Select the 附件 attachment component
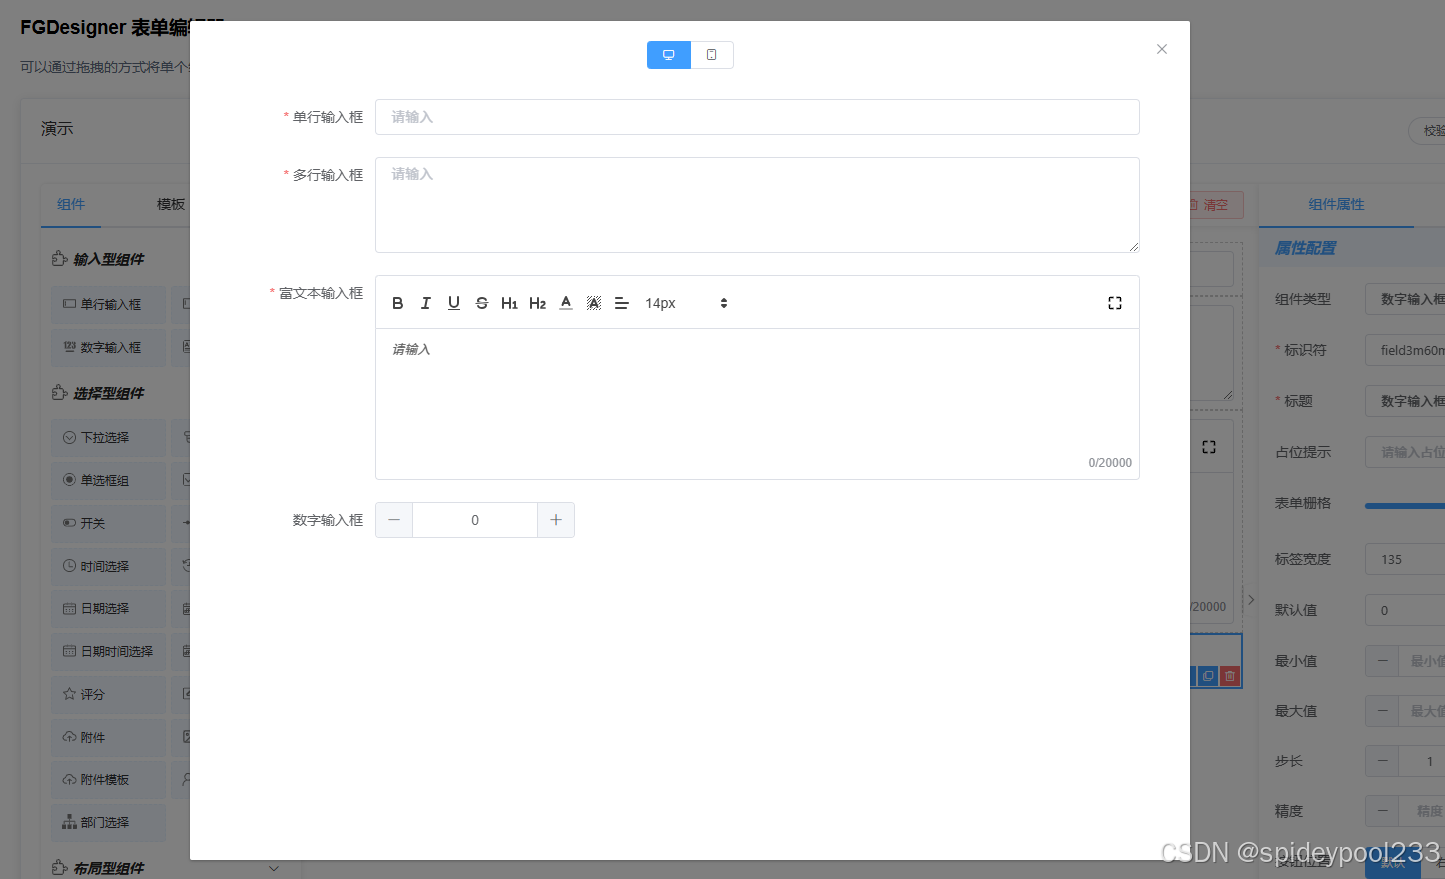Image resolution: width=1445 pixels, height=879 pixels. pos(108,737)
